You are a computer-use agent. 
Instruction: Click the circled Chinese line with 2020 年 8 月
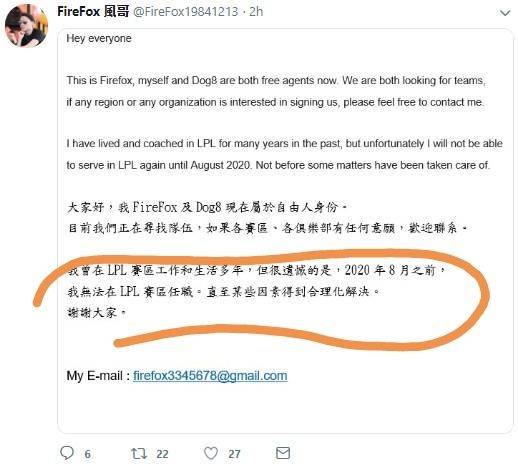click(x=256, y=270)
